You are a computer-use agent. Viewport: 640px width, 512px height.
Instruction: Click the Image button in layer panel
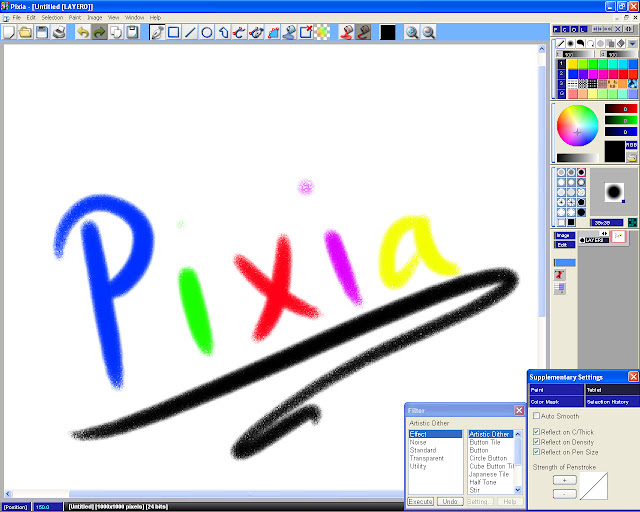click(x=564, y=235)
